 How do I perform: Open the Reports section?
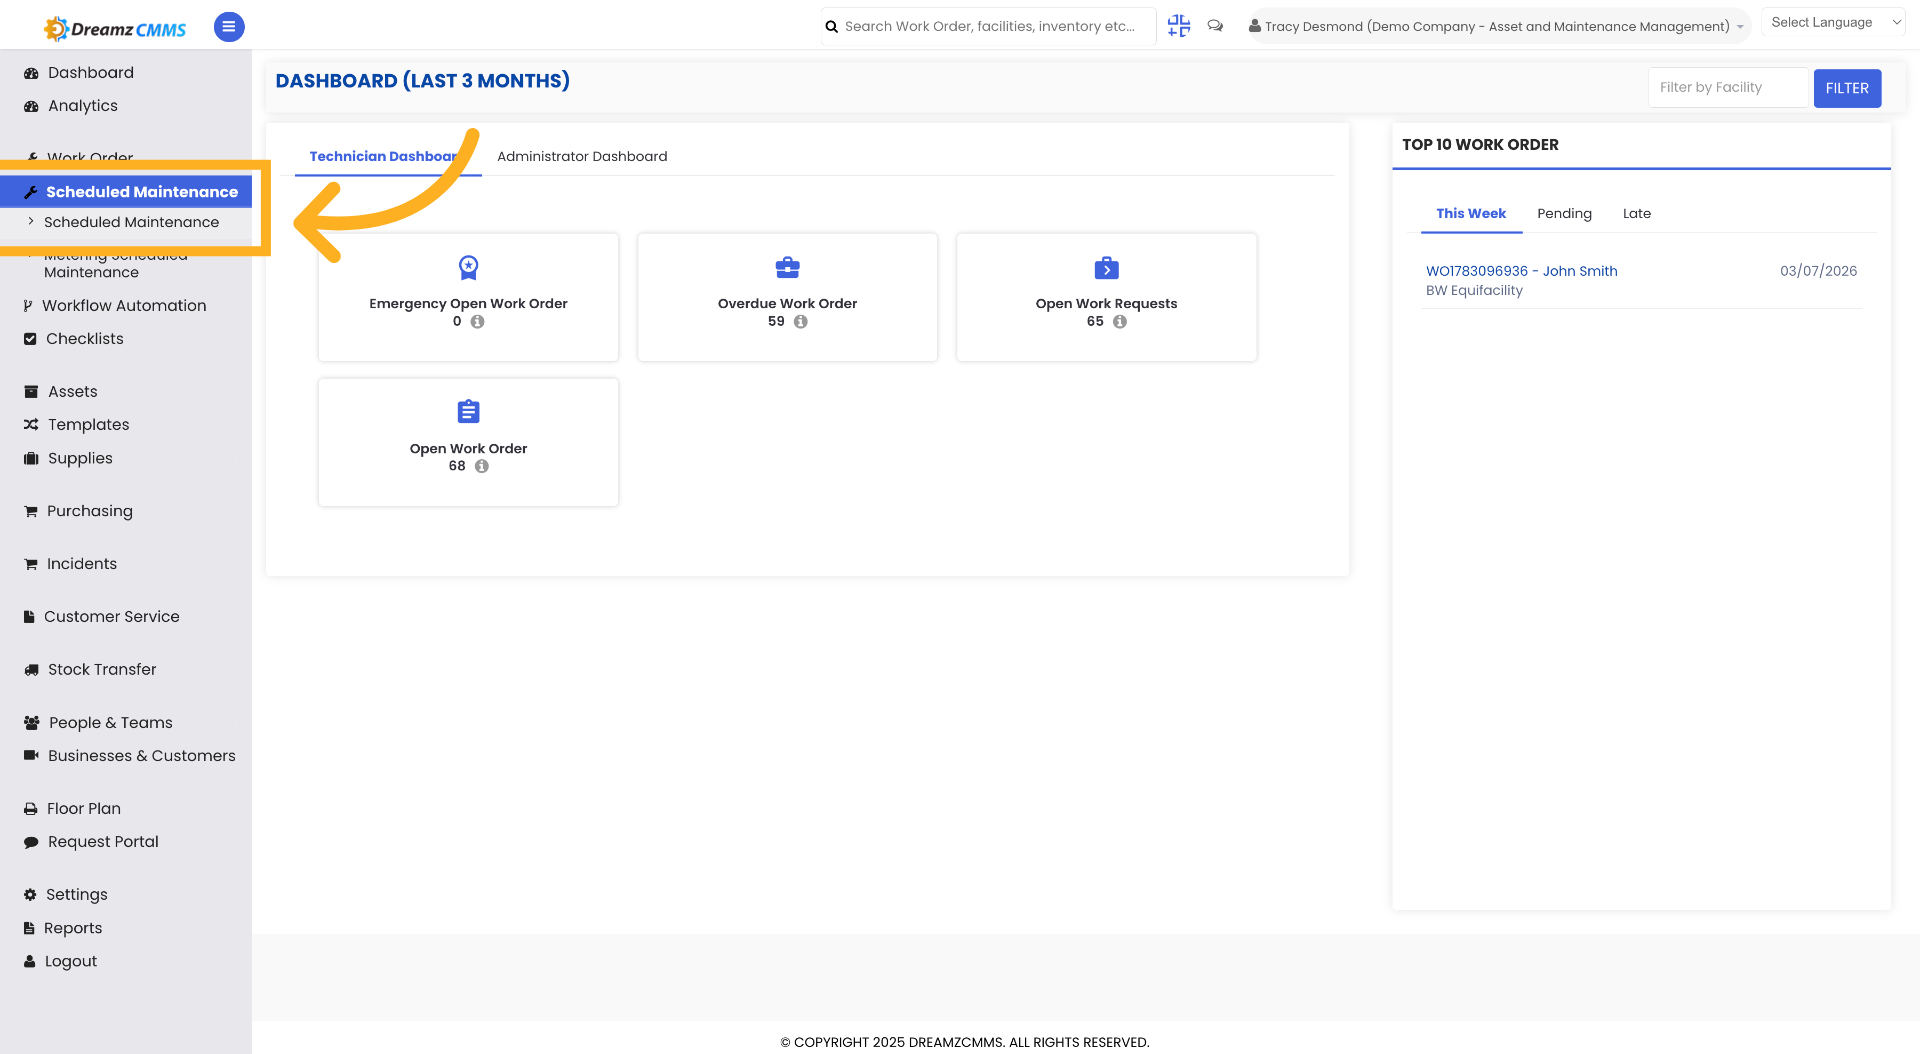(x=73, y=928)
